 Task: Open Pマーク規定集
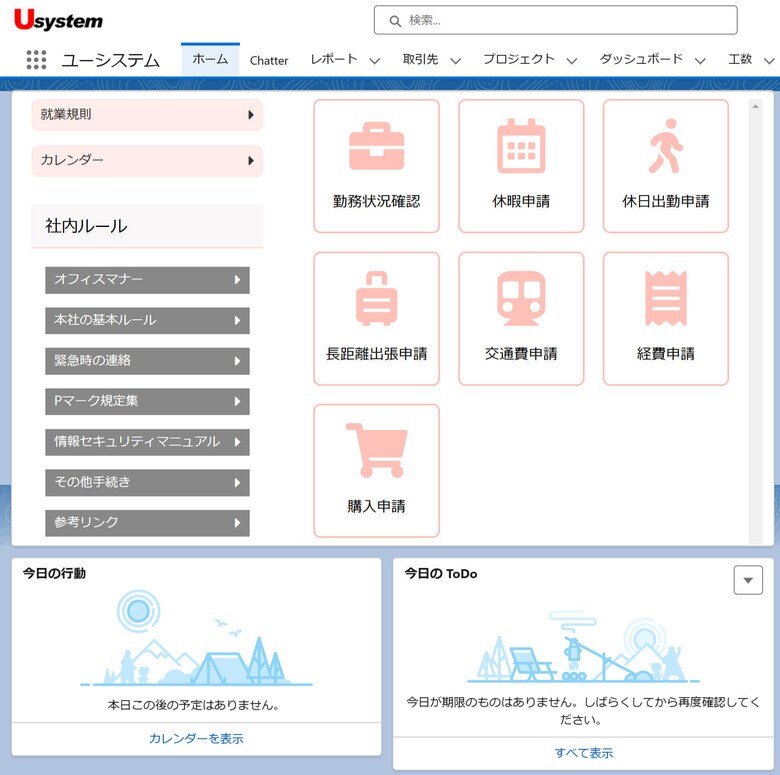coord(147,401)
